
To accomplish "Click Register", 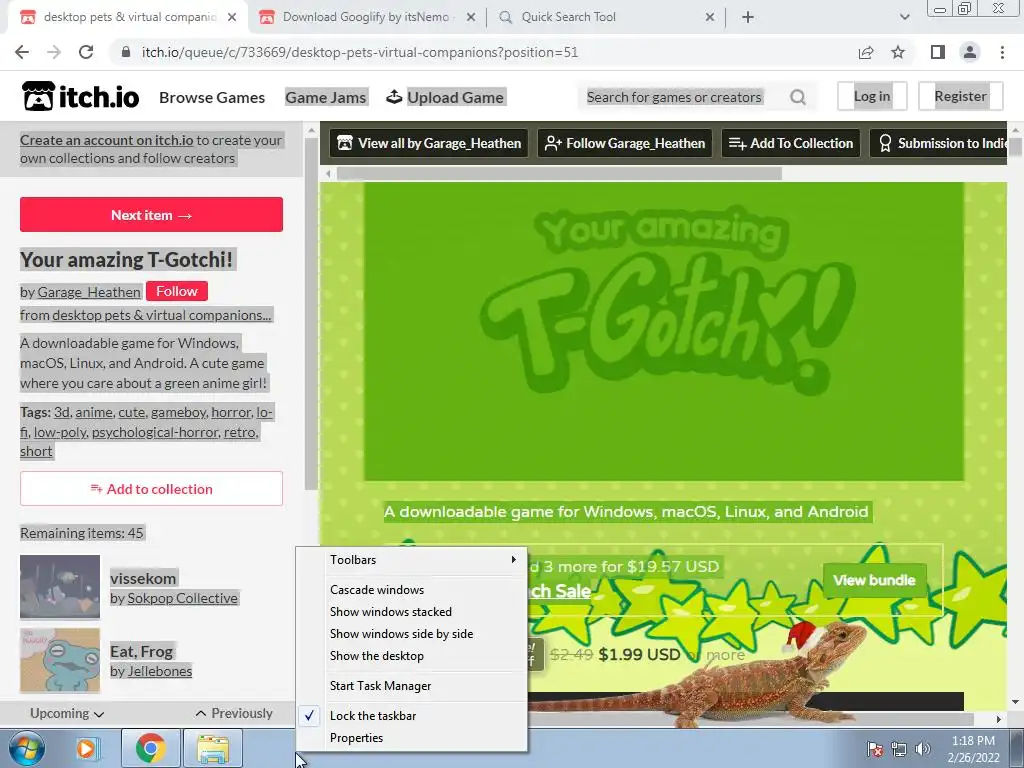I will (961, 97).
